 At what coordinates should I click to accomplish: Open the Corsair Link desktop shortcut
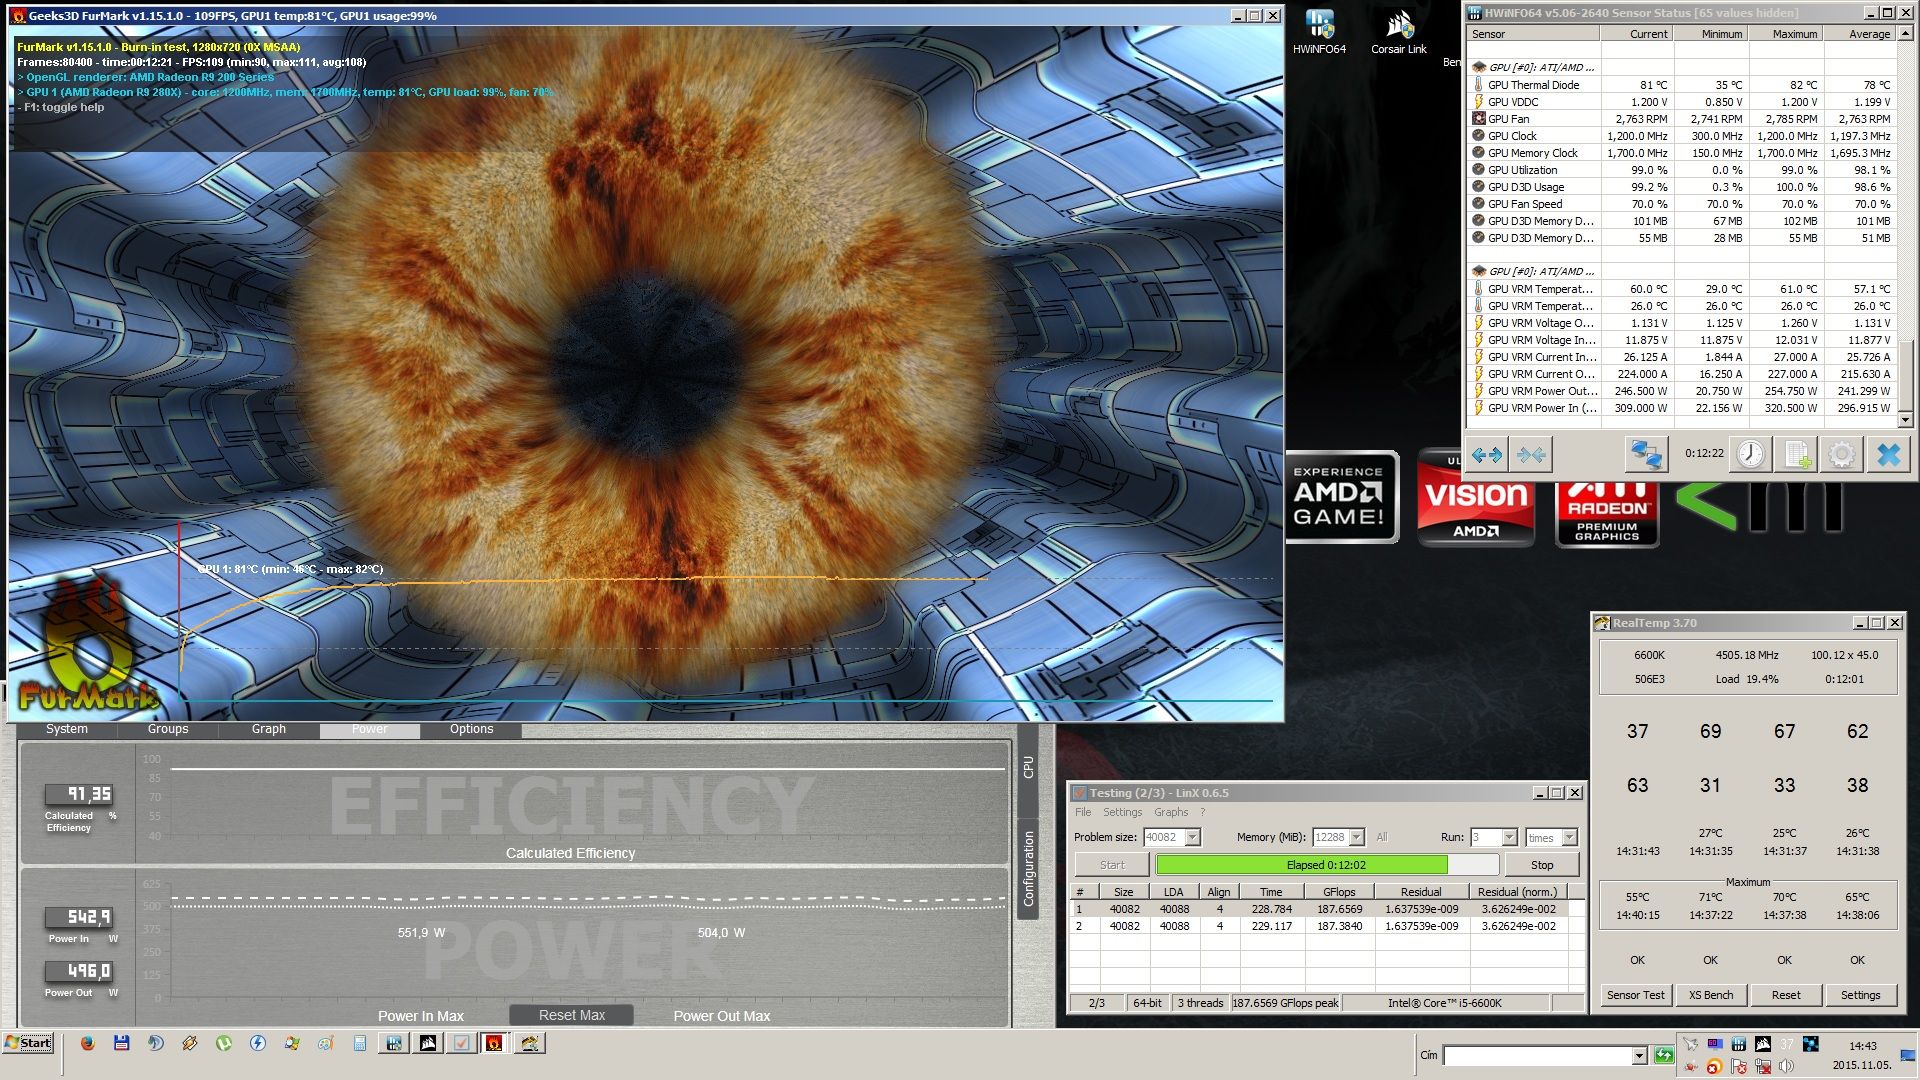coord(1398,32)
